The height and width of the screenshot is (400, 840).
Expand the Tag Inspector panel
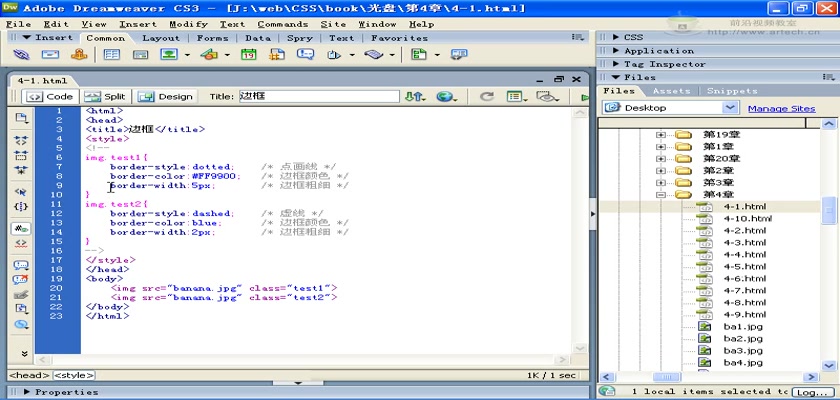coord(615,64)
